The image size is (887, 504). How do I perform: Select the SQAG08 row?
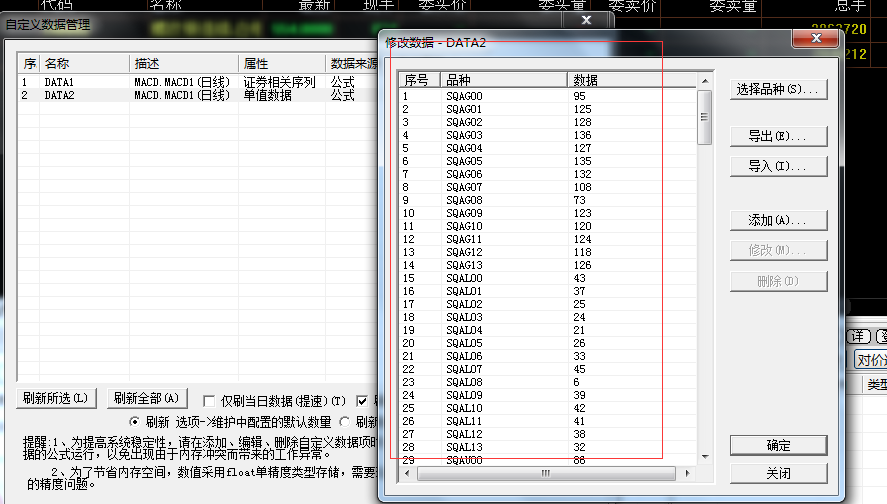[x=548, y=200]
